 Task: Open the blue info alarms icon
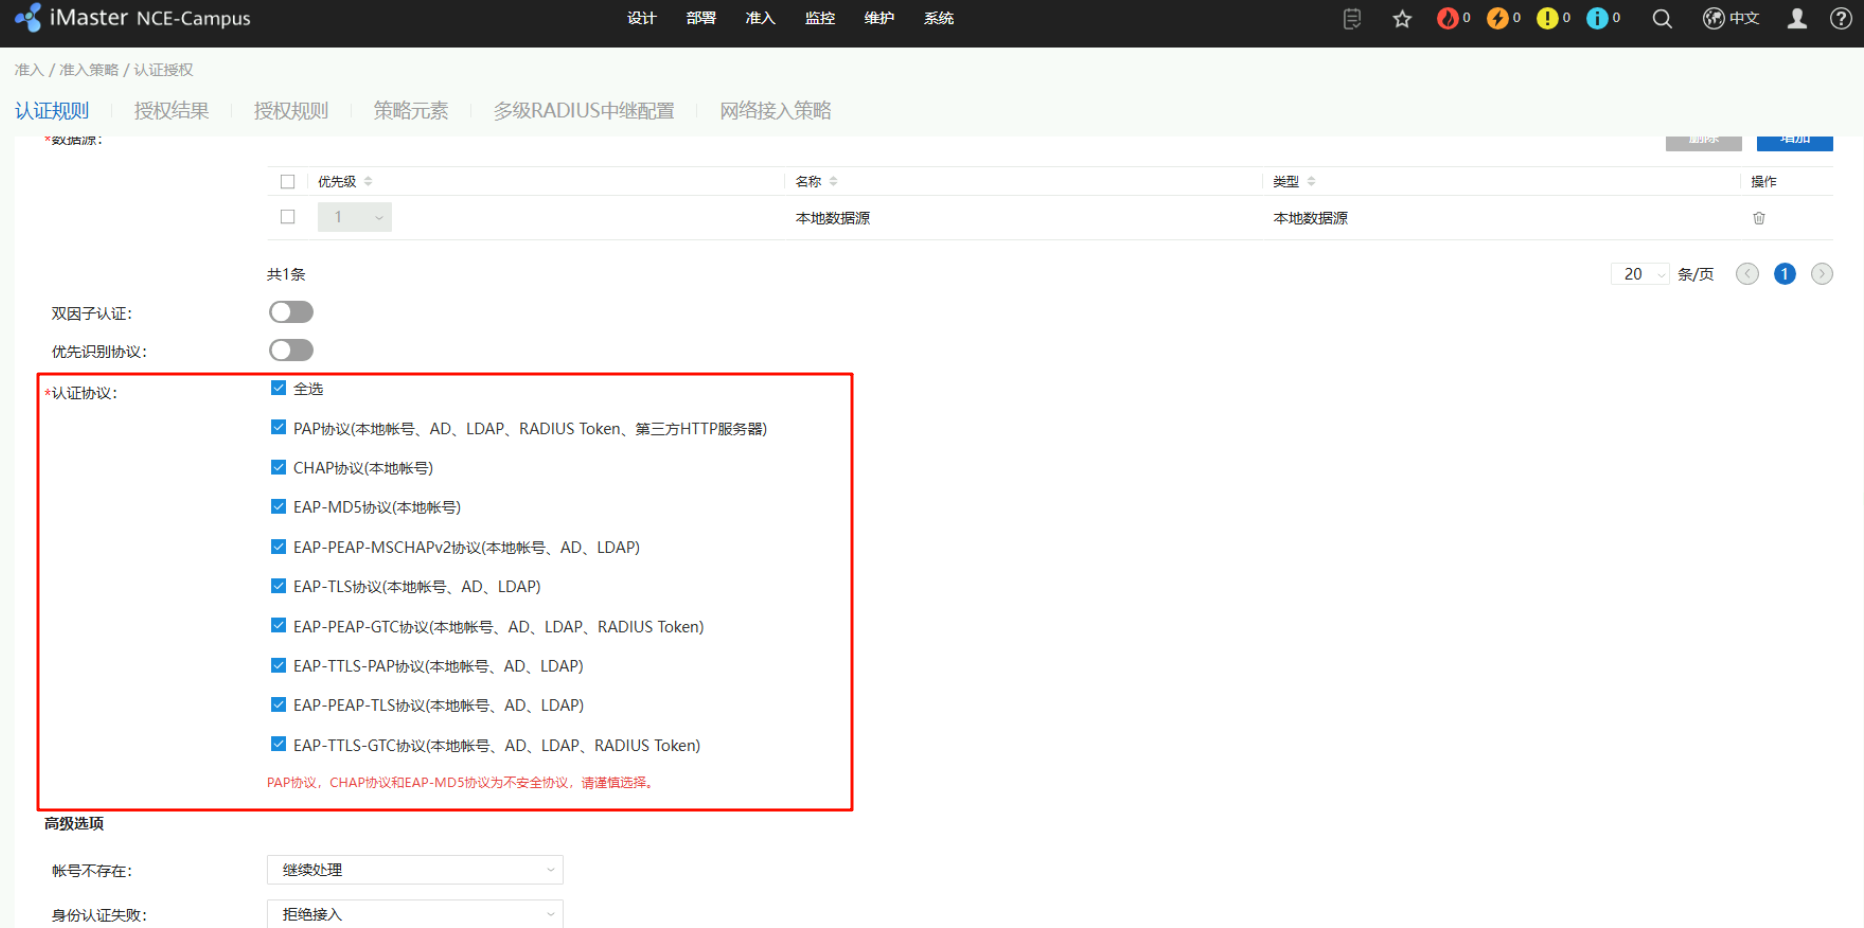pos(1597,18)
